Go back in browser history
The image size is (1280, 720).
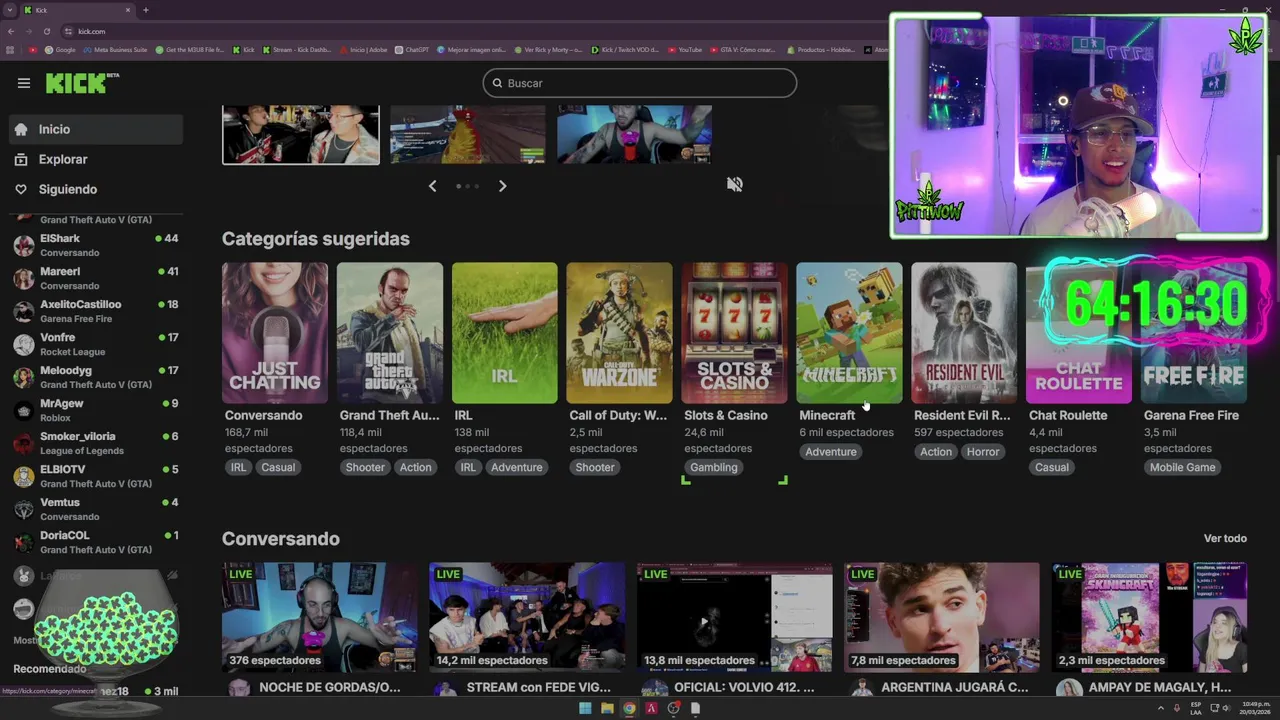(x=10, y=31)
